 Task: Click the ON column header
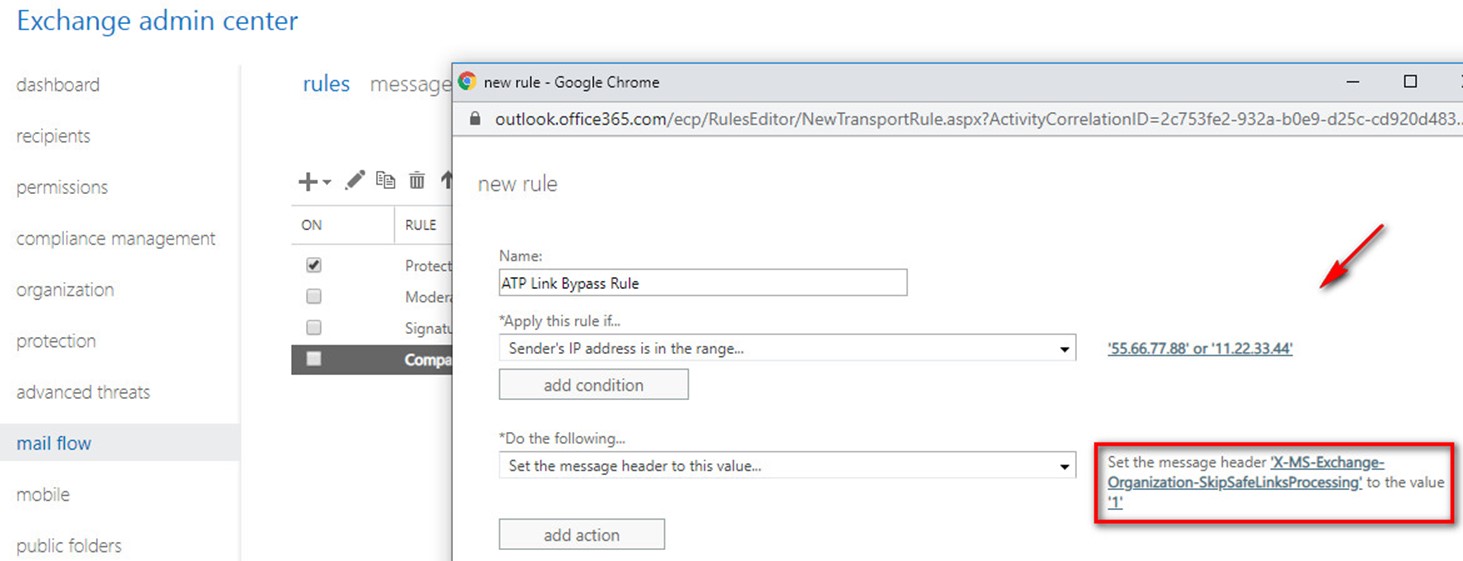[x=312, y=225]
